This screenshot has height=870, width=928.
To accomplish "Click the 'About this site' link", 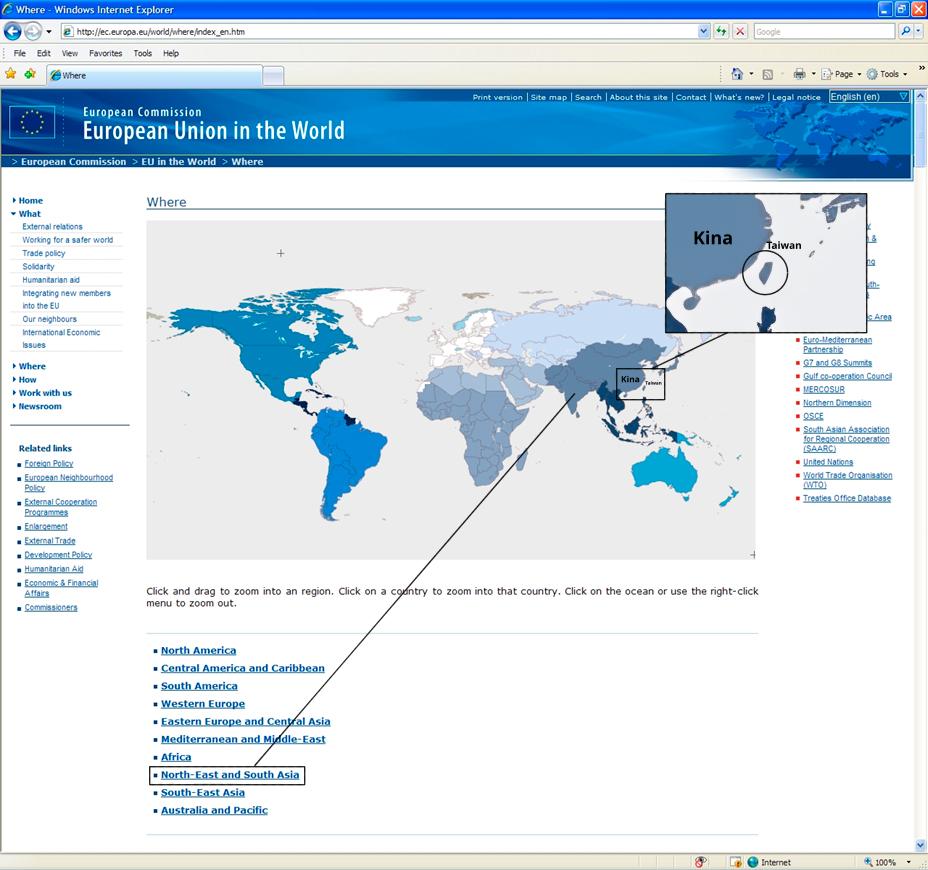I will pos(639,97).
